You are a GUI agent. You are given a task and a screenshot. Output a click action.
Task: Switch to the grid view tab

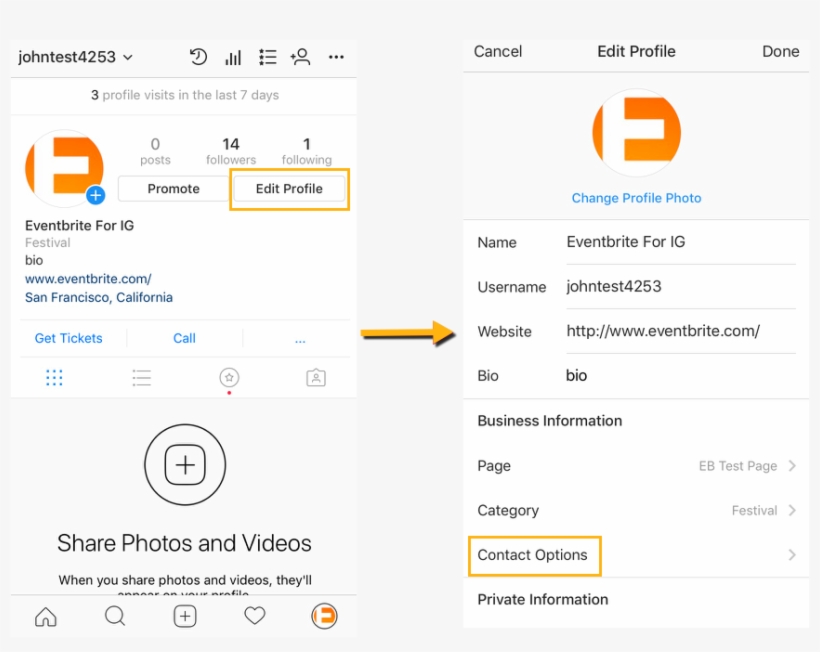(54, 378)
